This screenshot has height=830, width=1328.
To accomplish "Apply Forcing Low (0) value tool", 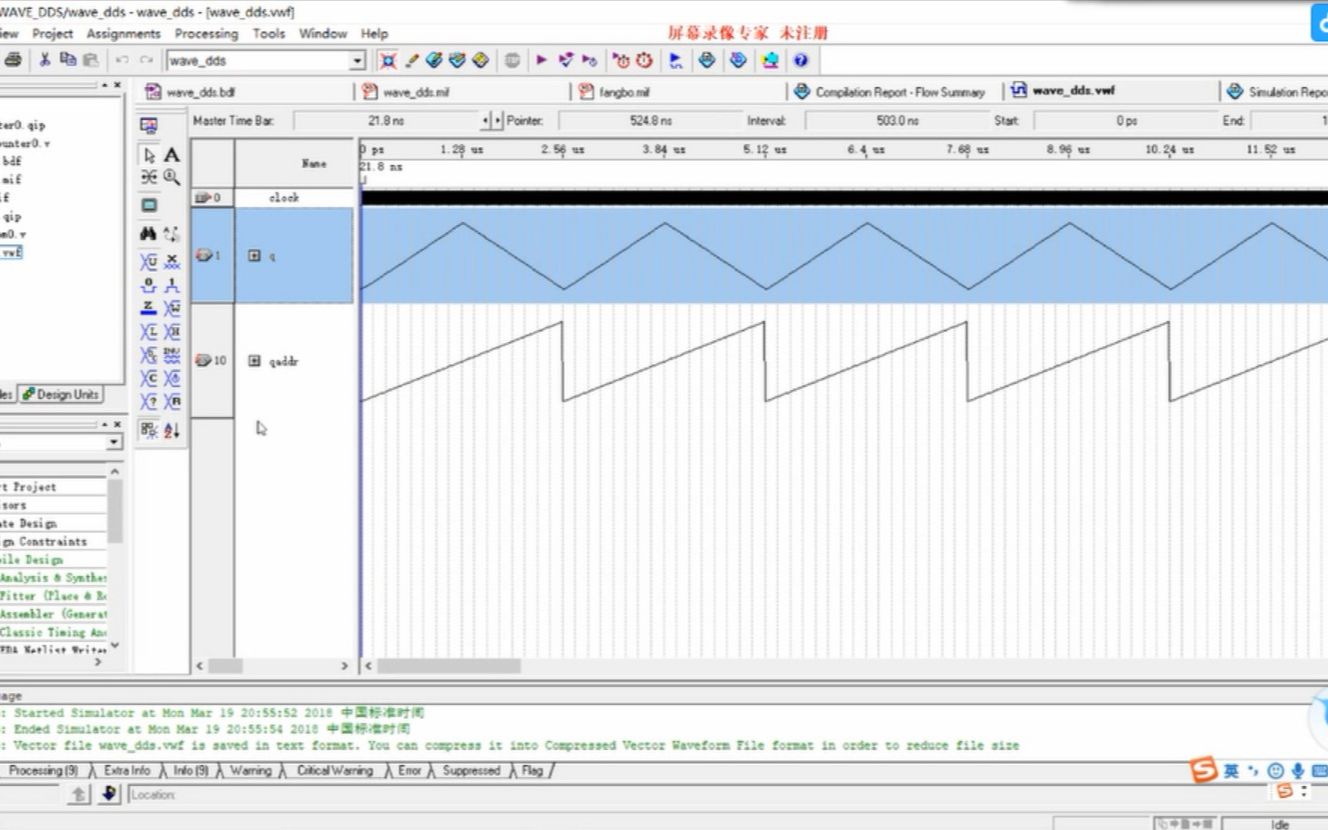I will click(149, 285).
